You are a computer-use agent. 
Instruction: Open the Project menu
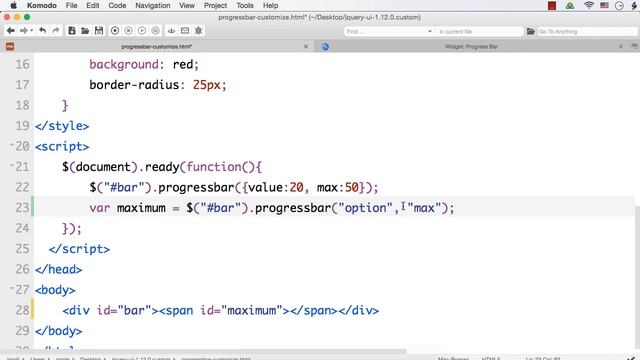tap(215, 6)
